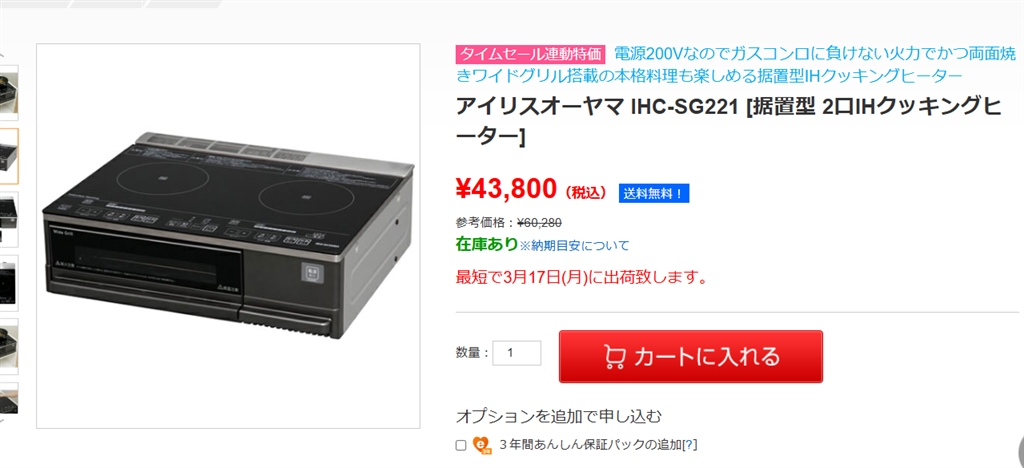Open the [?] help link for warranty pack

point(689,445)
